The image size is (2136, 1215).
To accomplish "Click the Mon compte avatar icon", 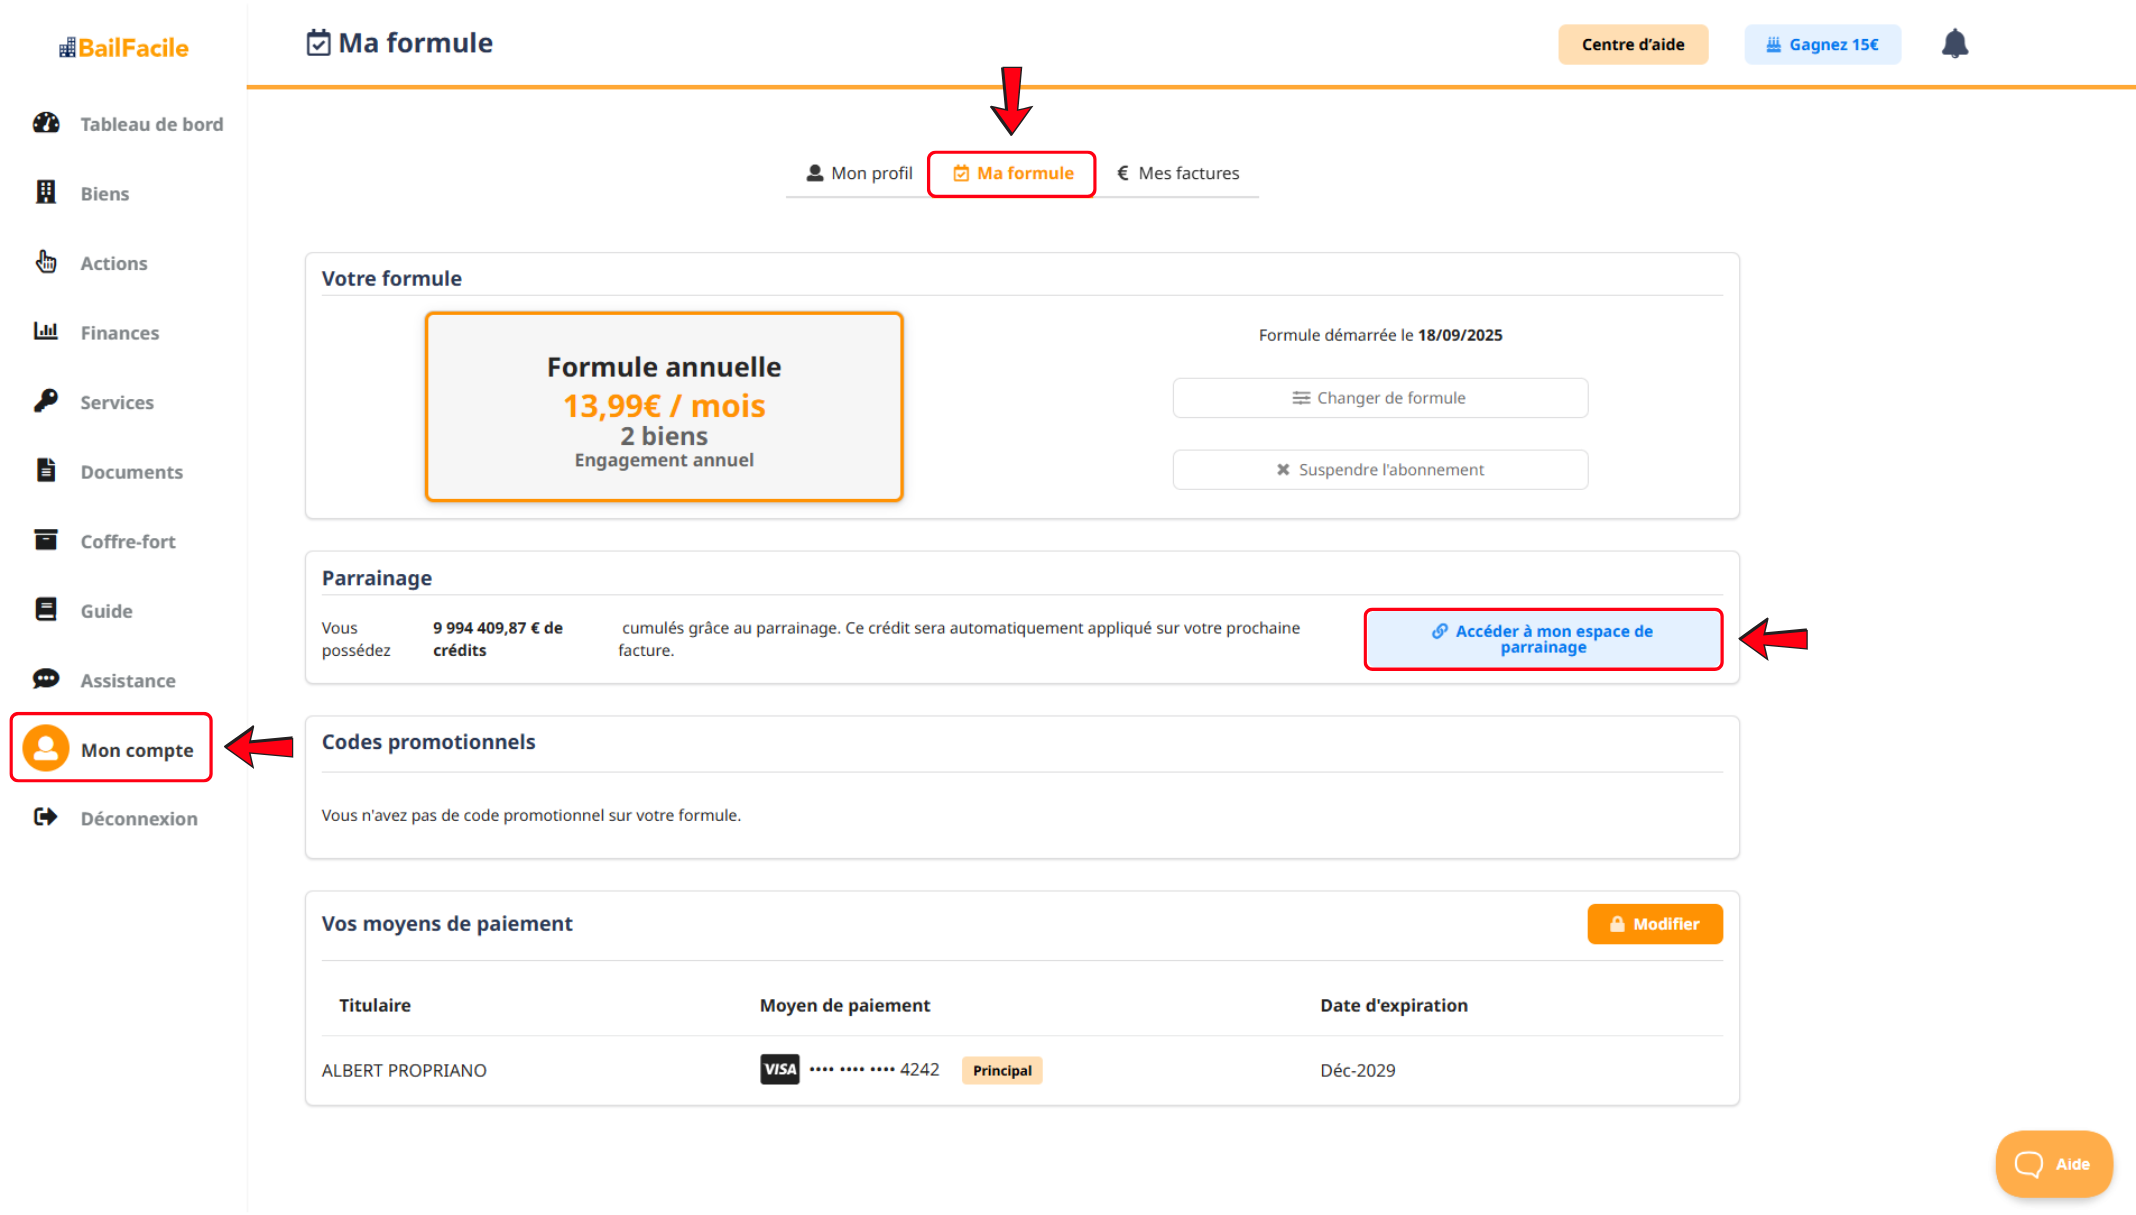I will pos(46,748).
